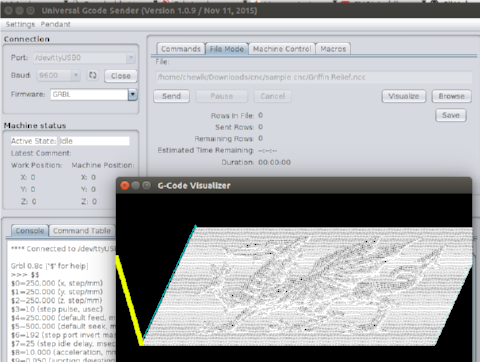
Task: Switch to the Commands tab
Action: coord(181,49)
